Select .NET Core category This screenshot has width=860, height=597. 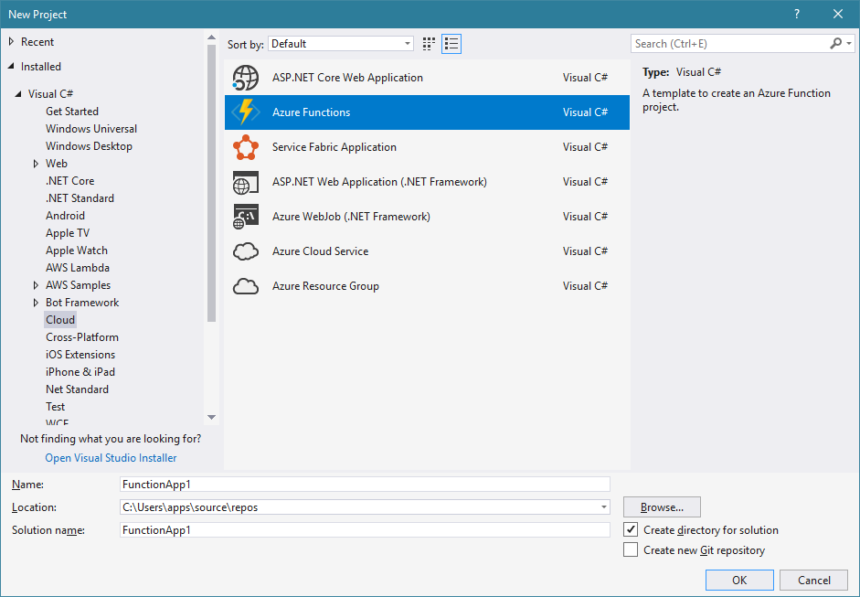70,181
